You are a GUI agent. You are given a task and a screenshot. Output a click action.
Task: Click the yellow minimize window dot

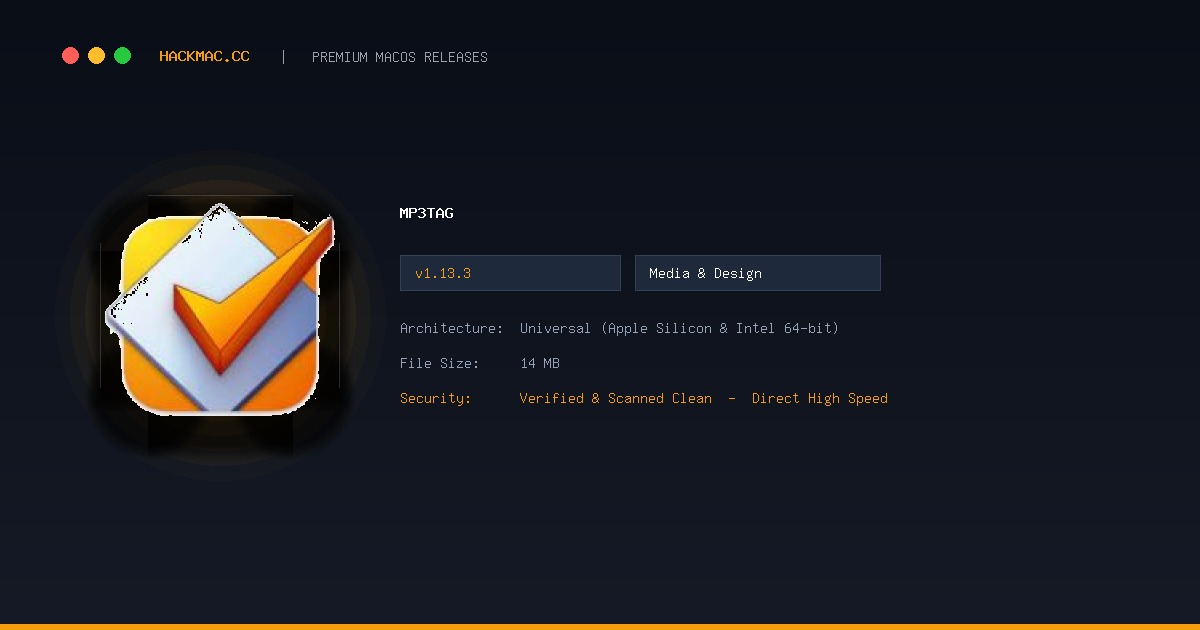click(96, 56)
